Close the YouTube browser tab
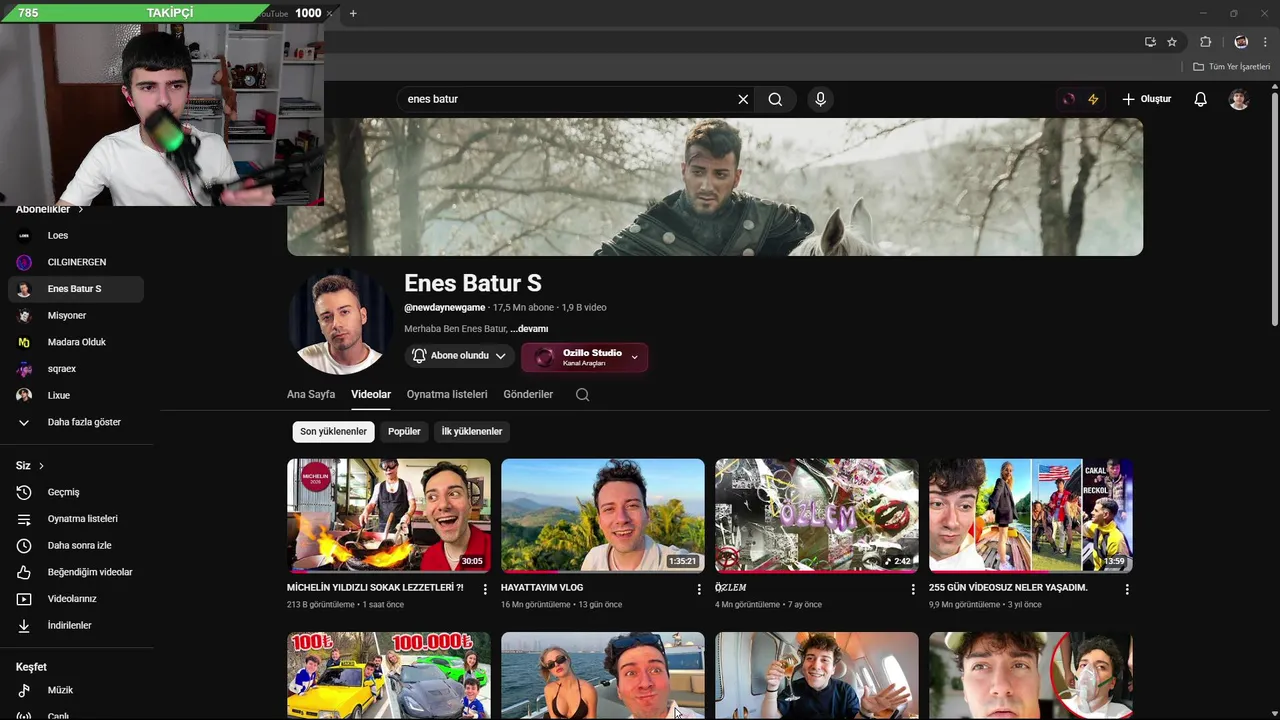 [x=330, y=13]
